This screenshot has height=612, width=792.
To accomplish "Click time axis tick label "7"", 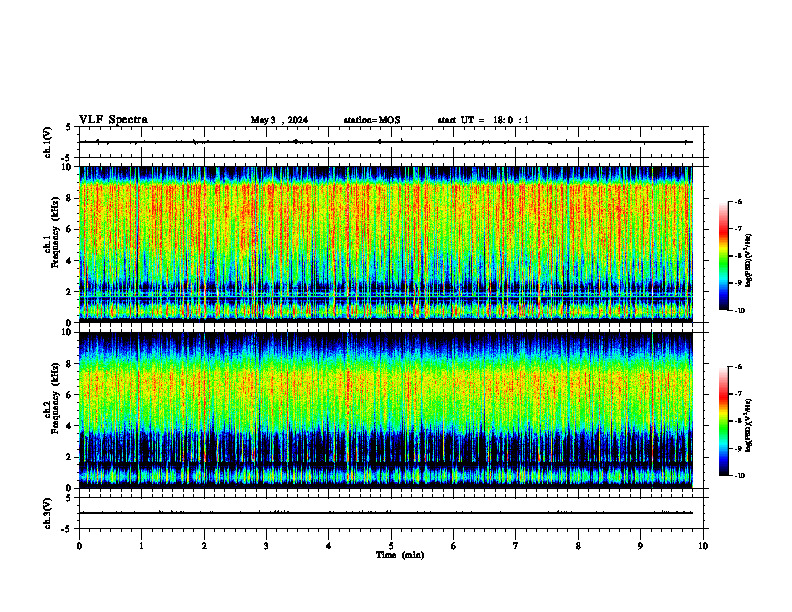I will tap(516, 546).
